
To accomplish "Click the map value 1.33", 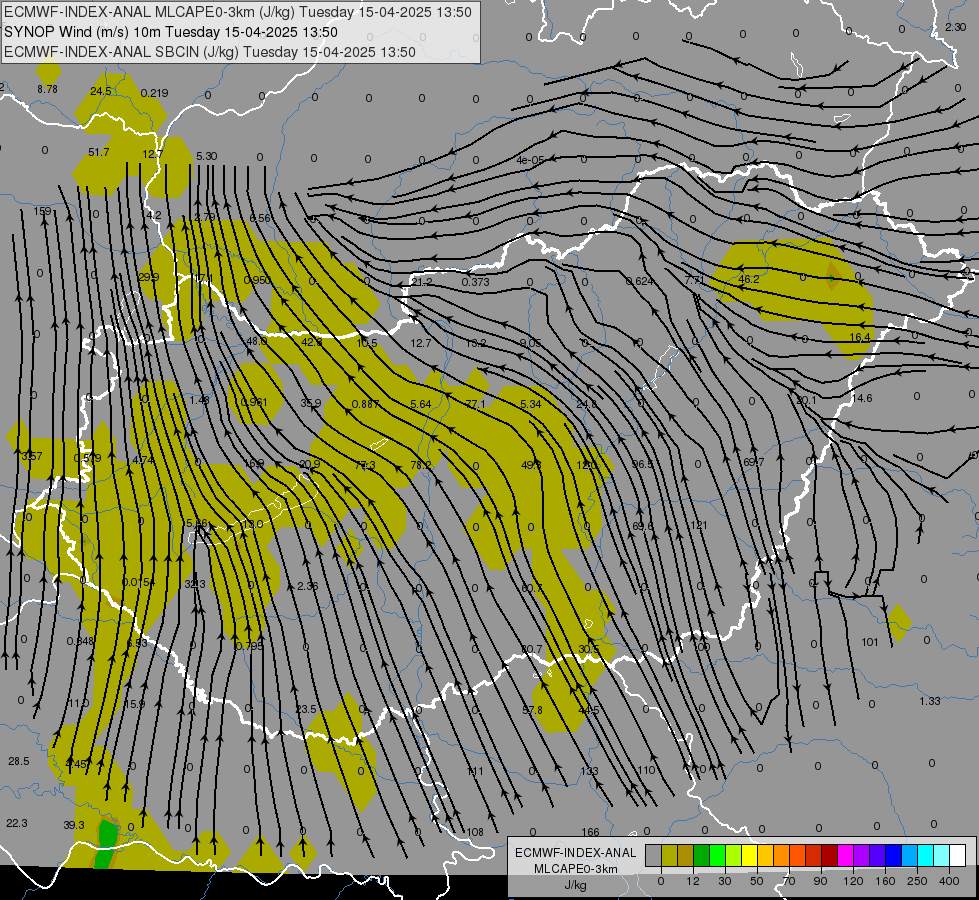I will [930, 701].
